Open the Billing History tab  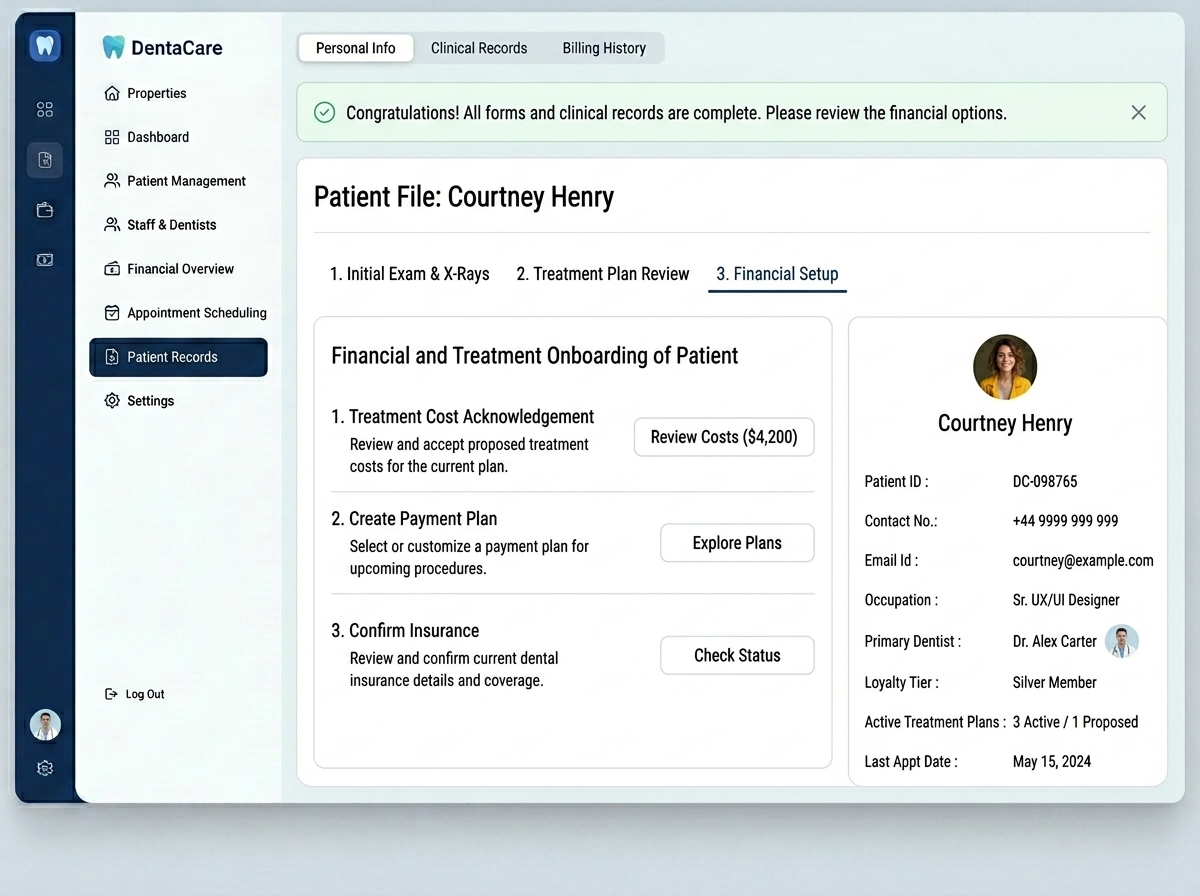[x=604, y=48]
